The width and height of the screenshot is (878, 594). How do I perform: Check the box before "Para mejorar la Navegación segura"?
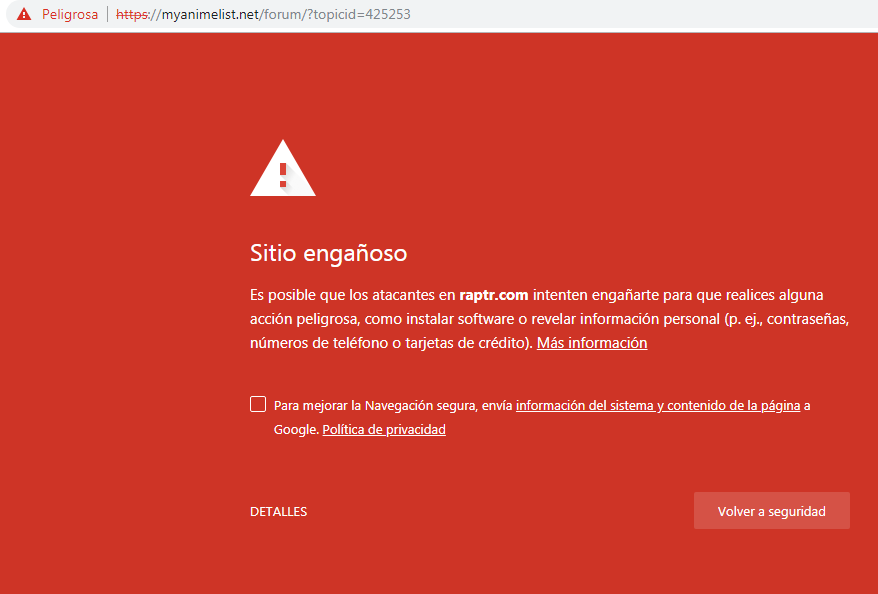pyautogui.click(x=257, y=403)
